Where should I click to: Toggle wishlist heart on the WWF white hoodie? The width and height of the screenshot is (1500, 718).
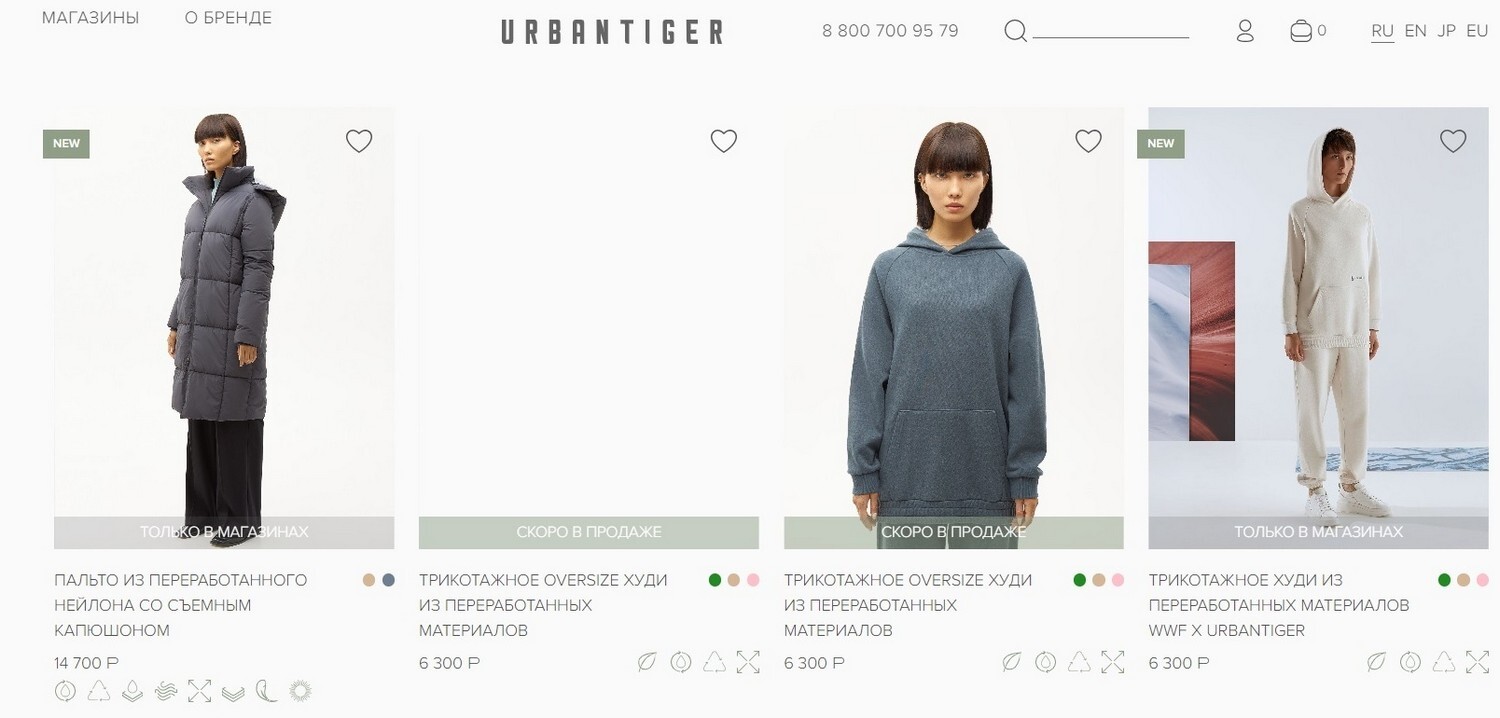coord(1453,141)
